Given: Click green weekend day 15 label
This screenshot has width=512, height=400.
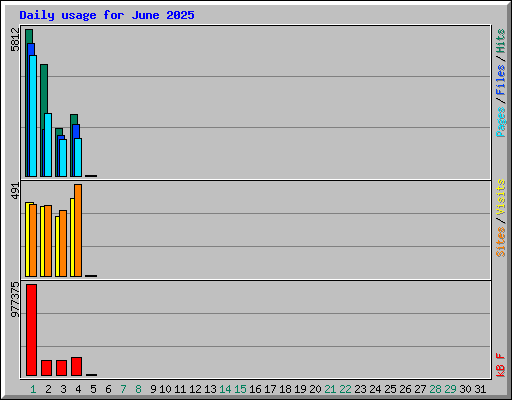Looking at the screenshot, I should click(x=240, y=389).
